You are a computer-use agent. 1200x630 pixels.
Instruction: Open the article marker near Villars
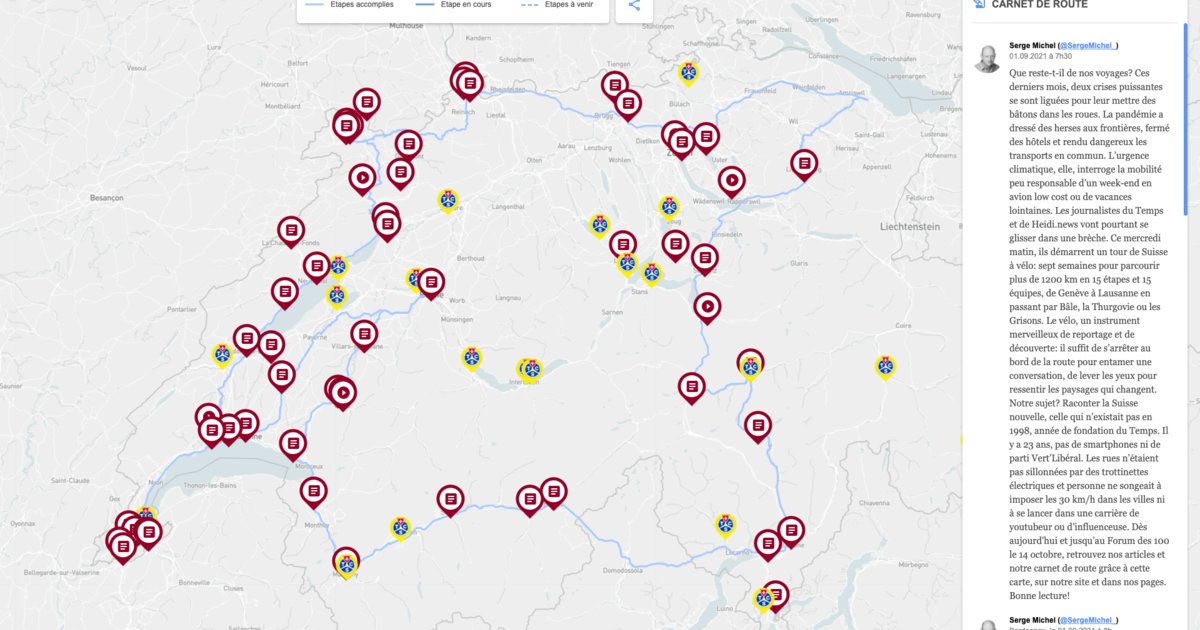364,335
